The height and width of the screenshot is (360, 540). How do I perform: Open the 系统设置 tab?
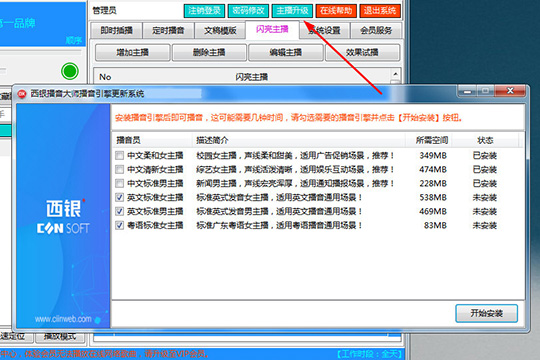324,30
